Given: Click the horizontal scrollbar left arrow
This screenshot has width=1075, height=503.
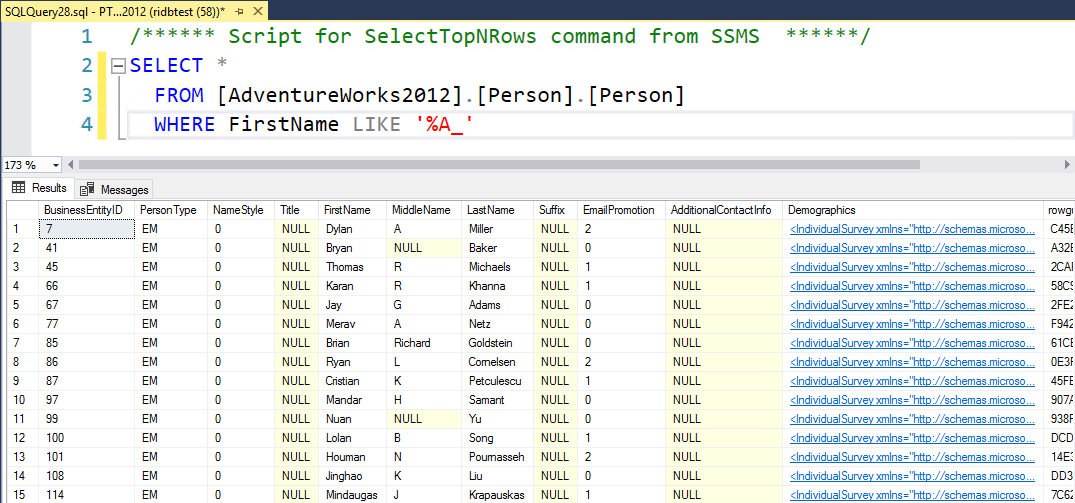Looking at the screenshot, I should coord(69,164).
